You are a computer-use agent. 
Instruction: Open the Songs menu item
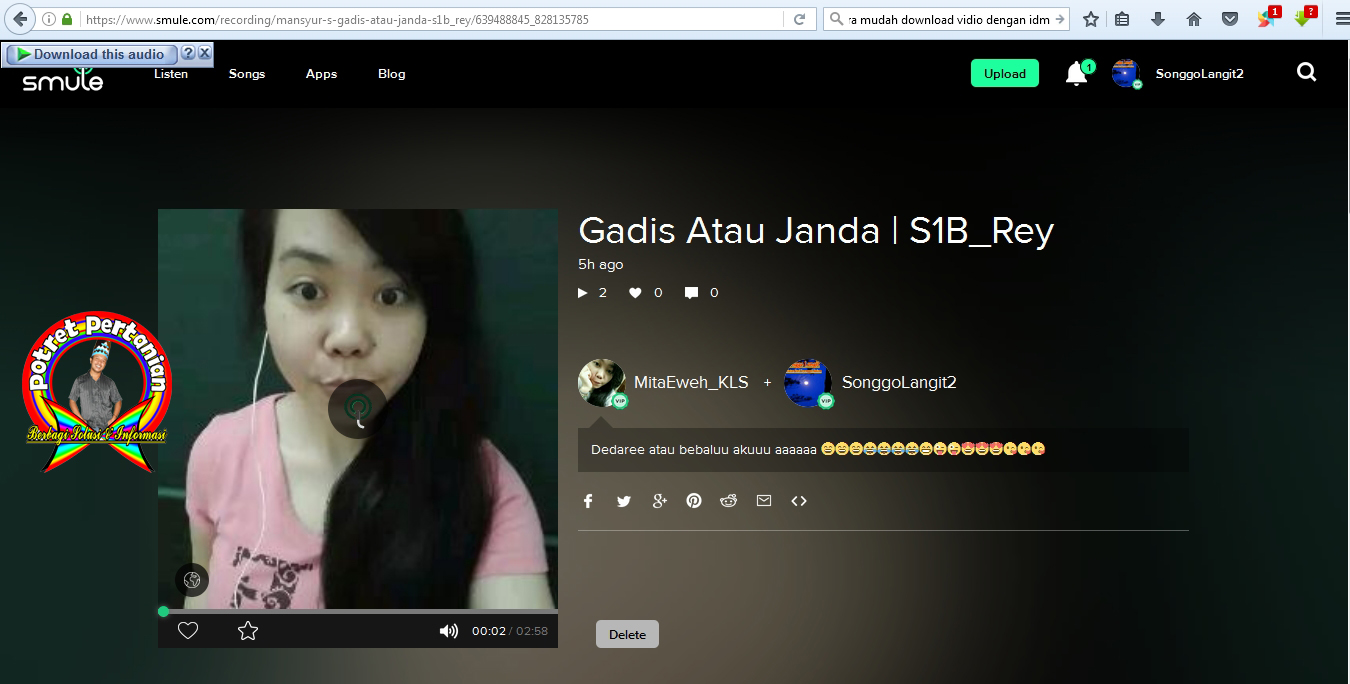pos(247,73)
